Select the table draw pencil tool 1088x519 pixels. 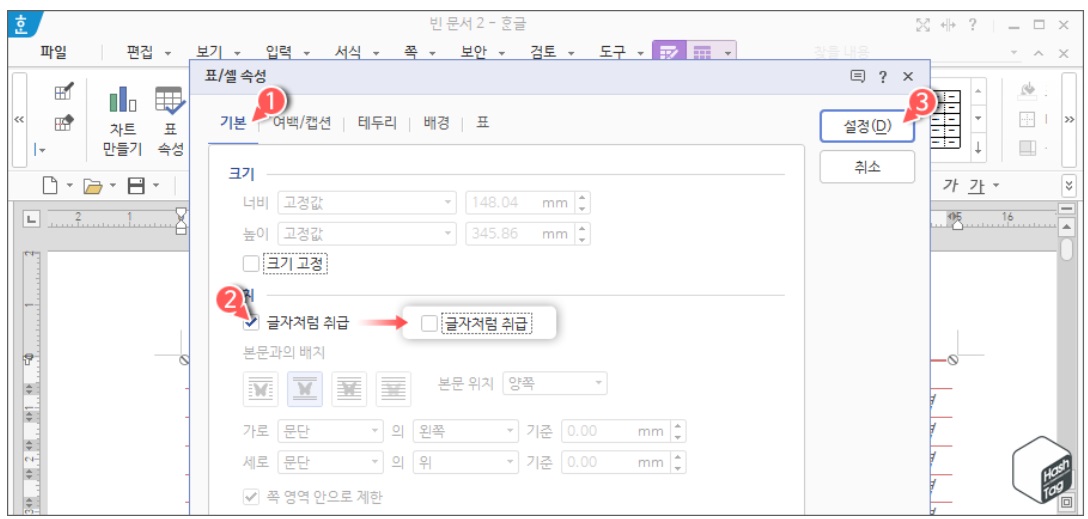click(65, 90)
